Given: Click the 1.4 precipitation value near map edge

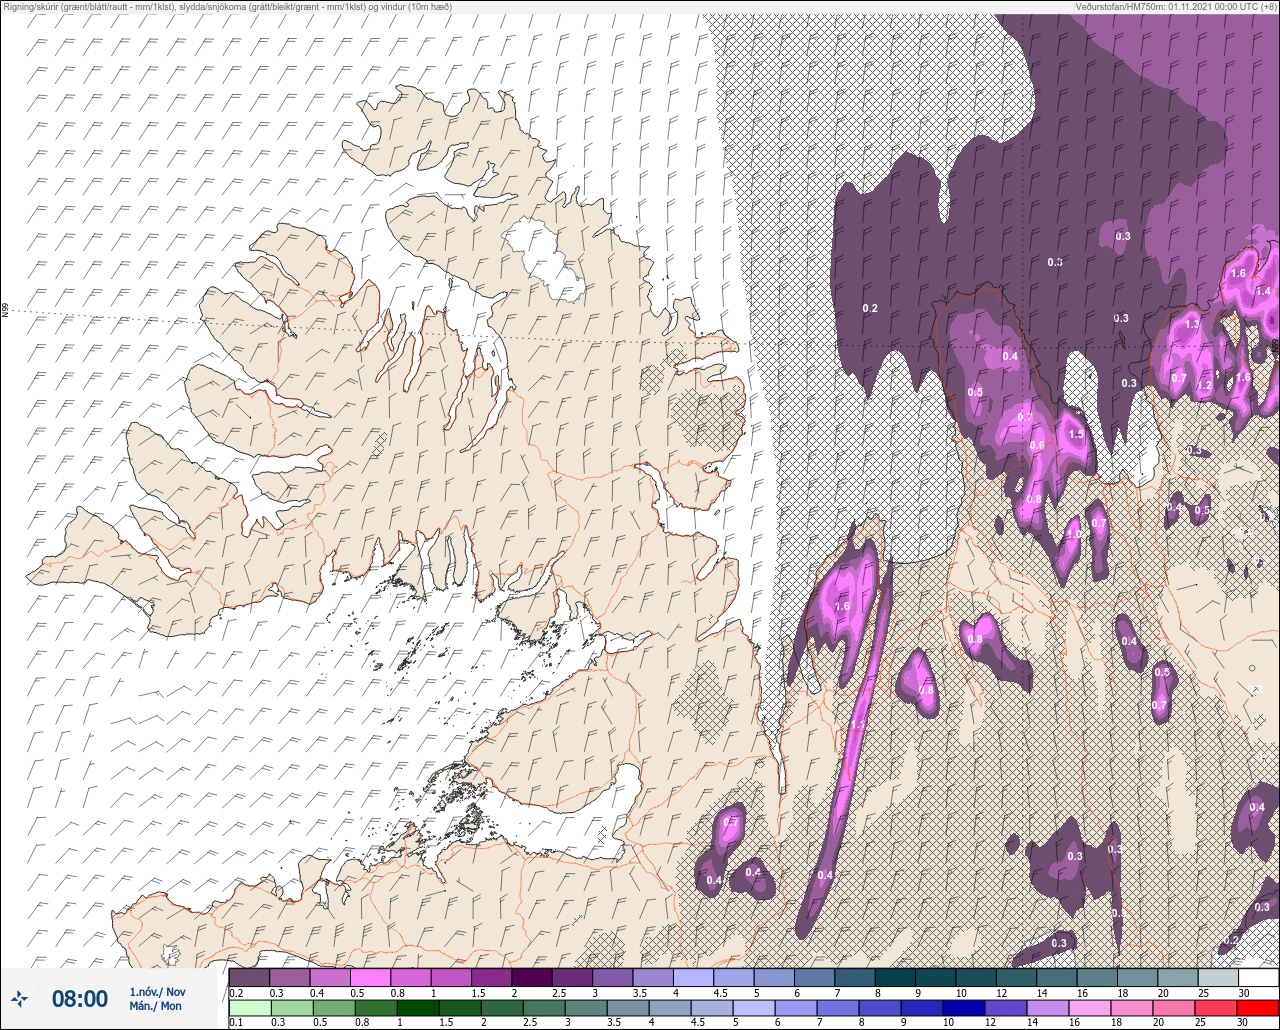Looking at the screenshot, I should pyautogui.click(x=1262, y=291).
